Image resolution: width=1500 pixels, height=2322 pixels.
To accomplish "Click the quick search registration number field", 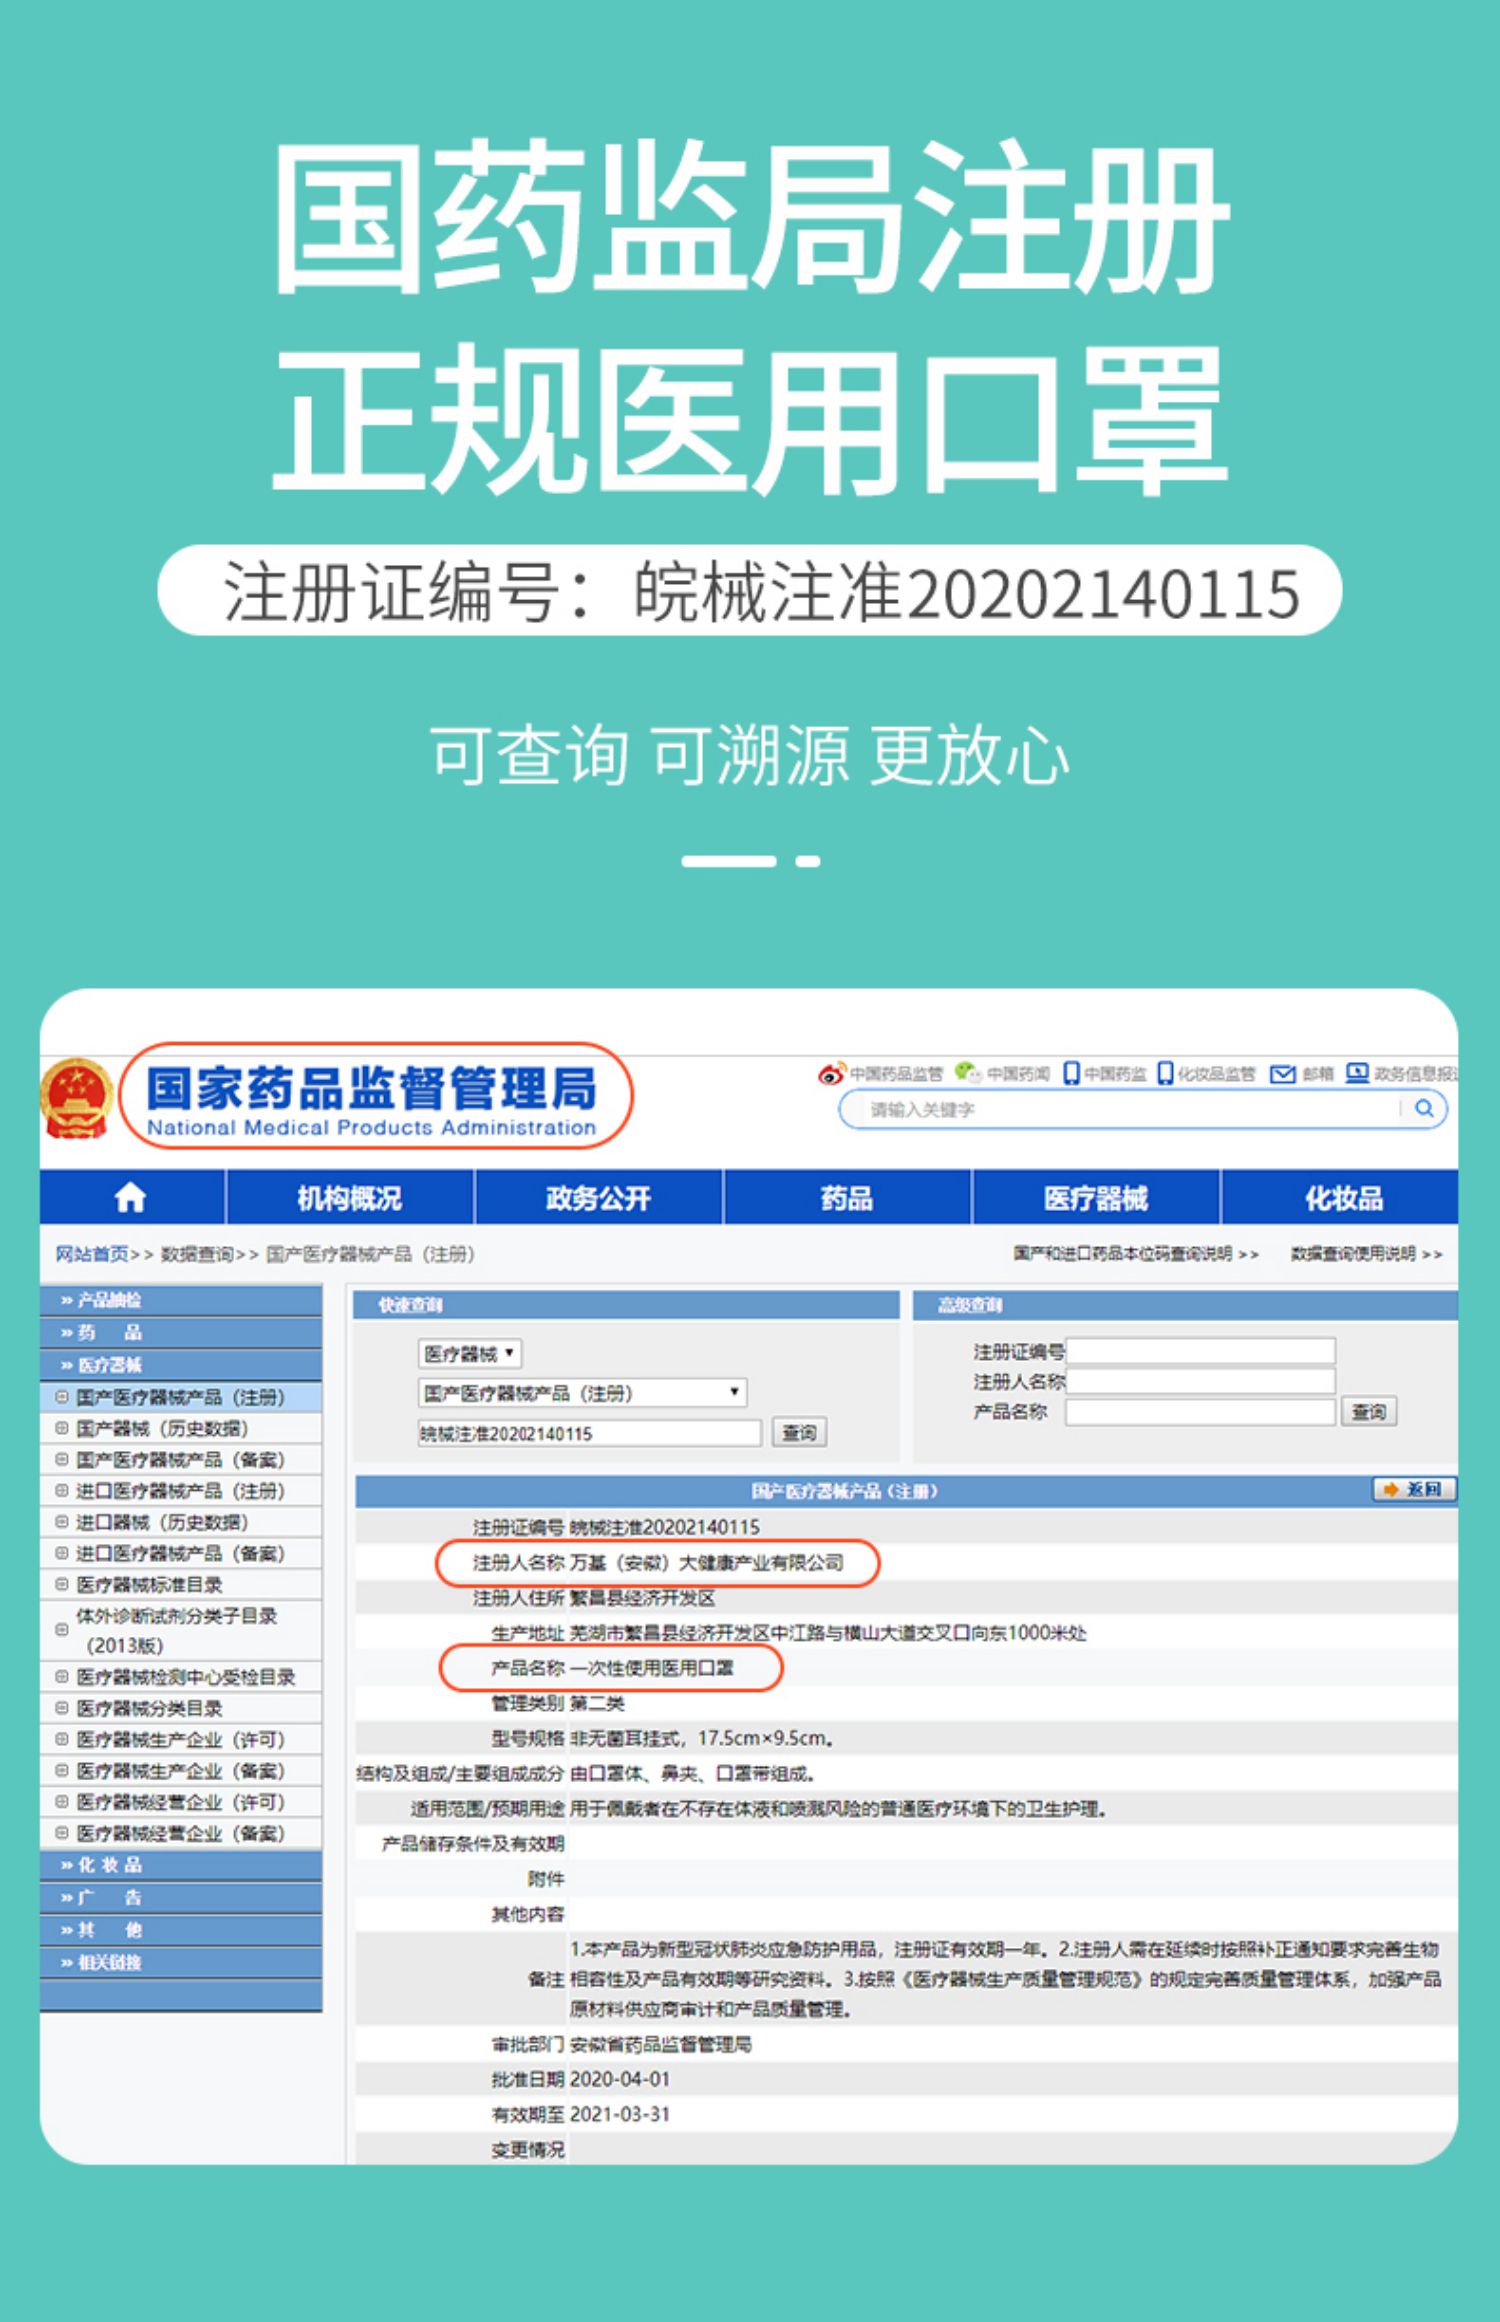I will click(x=589, y=1433).
